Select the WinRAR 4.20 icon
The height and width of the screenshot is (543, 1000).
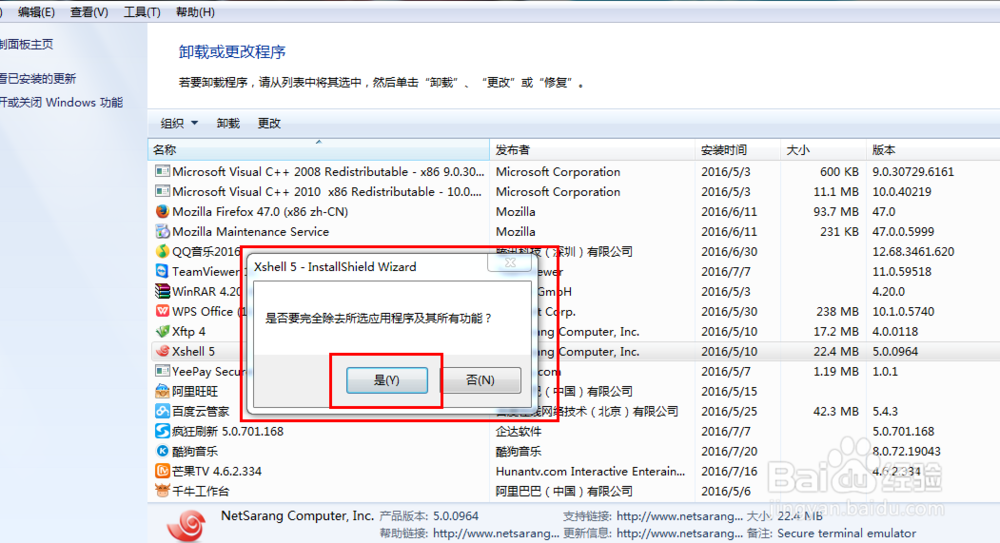pyautogui.click(x=162, y=291)
